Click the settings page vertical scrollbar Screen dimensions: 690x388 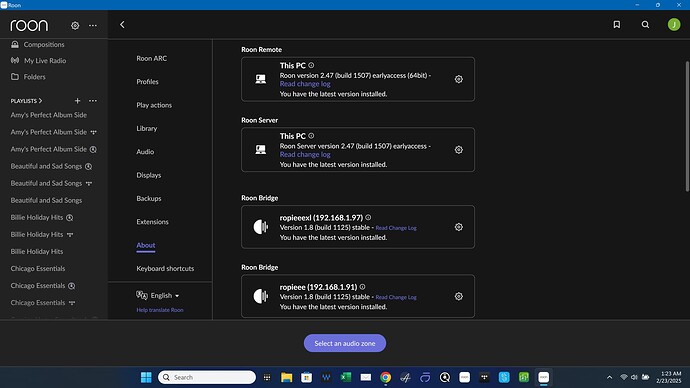point(687,127)
